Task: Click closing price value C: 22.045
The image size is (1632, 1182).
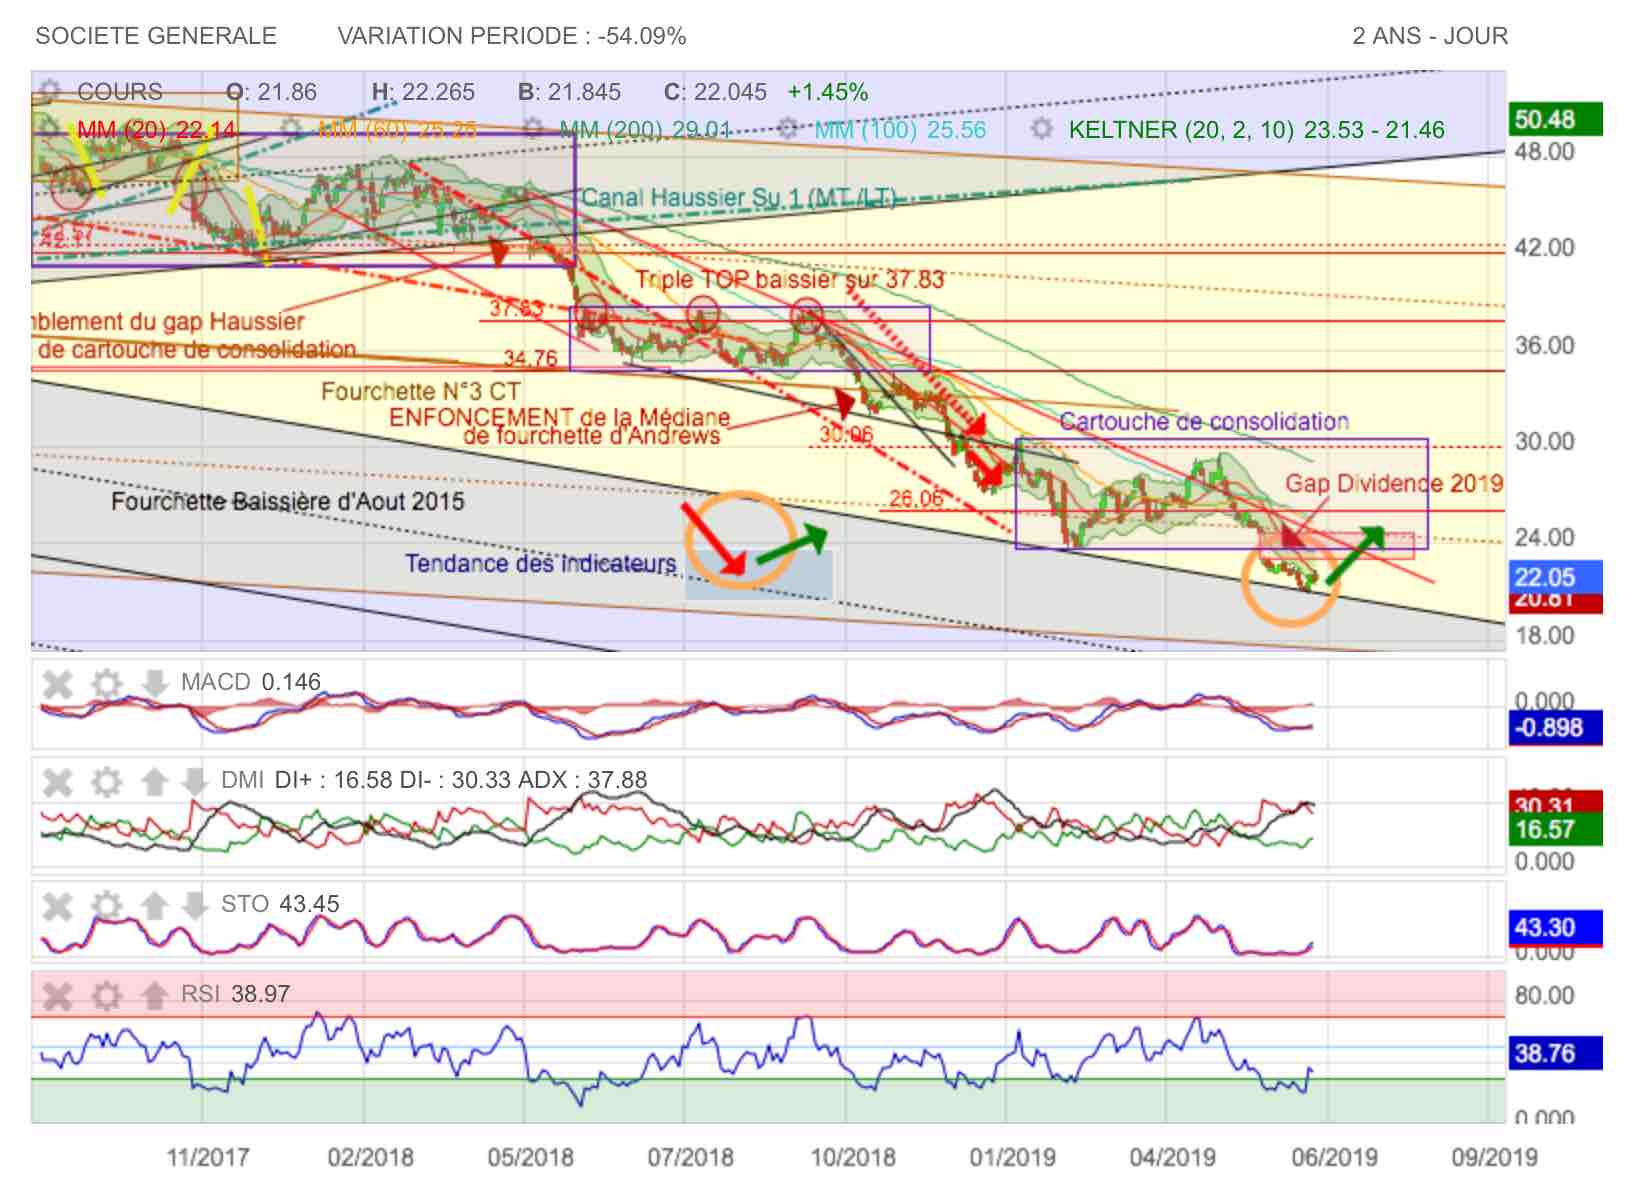Action: pos(715,92)
